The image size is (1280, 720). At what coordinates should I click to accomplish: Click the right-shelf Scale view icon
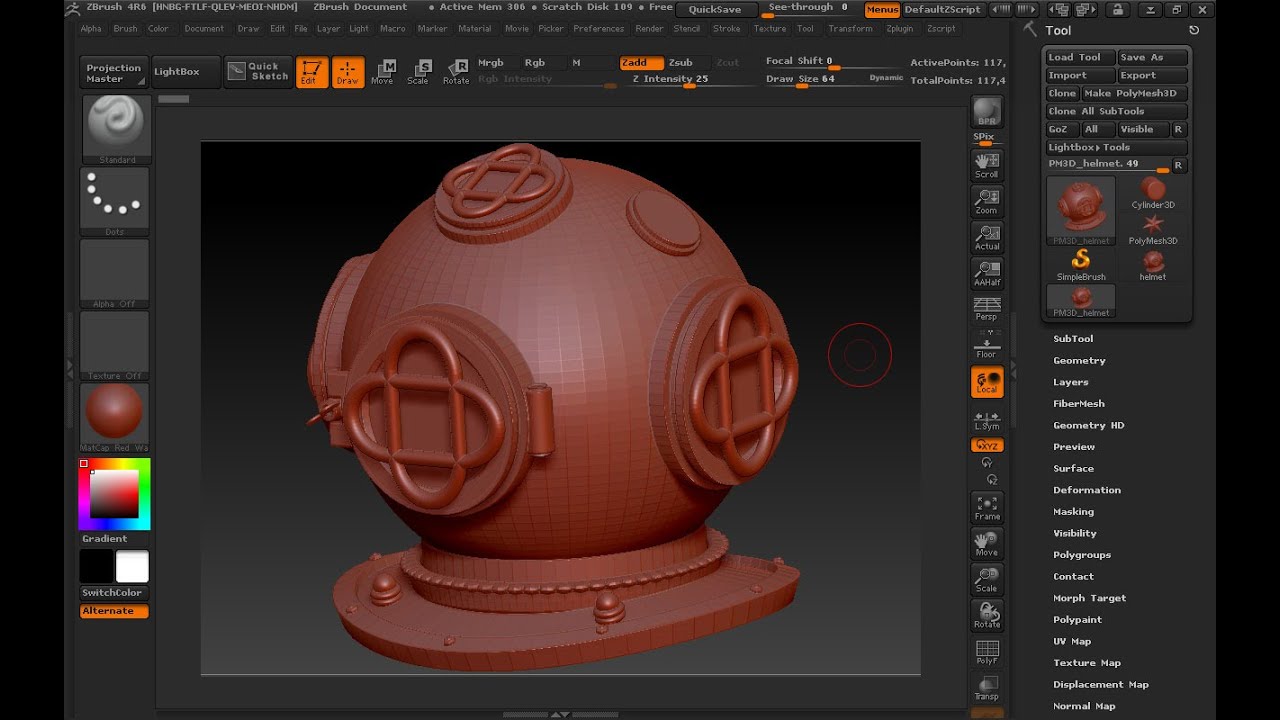[987, 579]
